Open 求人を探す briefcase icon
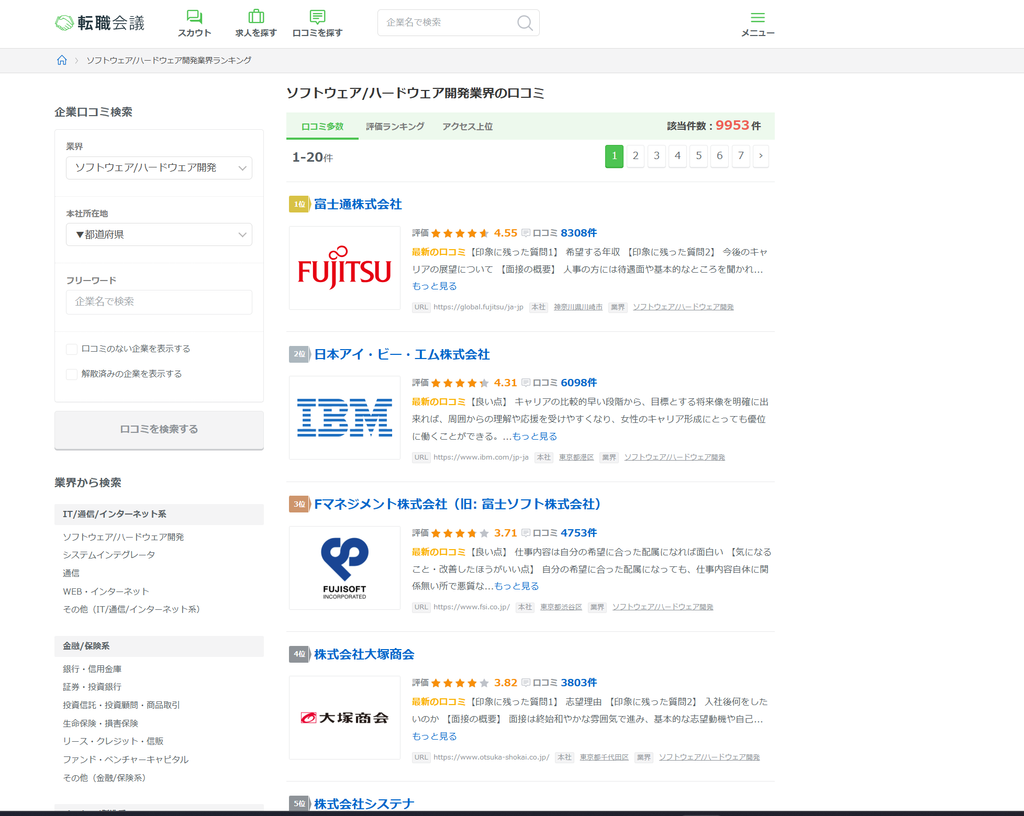 click(x=256, y=24)
